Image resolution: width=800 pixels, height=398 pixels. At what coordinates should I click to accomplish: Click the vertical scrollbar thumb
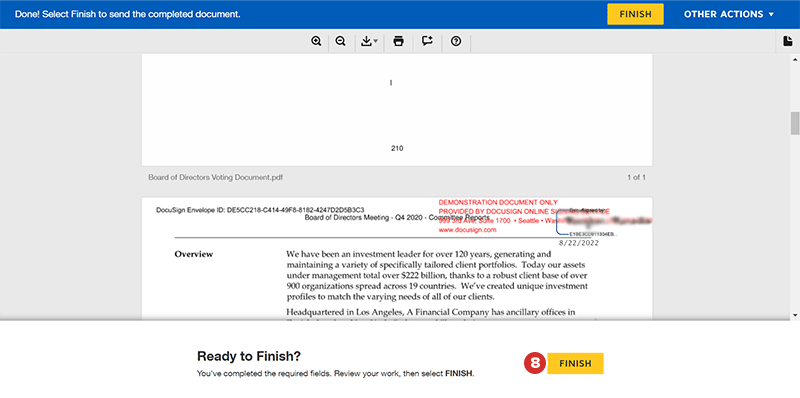point(795,123)
